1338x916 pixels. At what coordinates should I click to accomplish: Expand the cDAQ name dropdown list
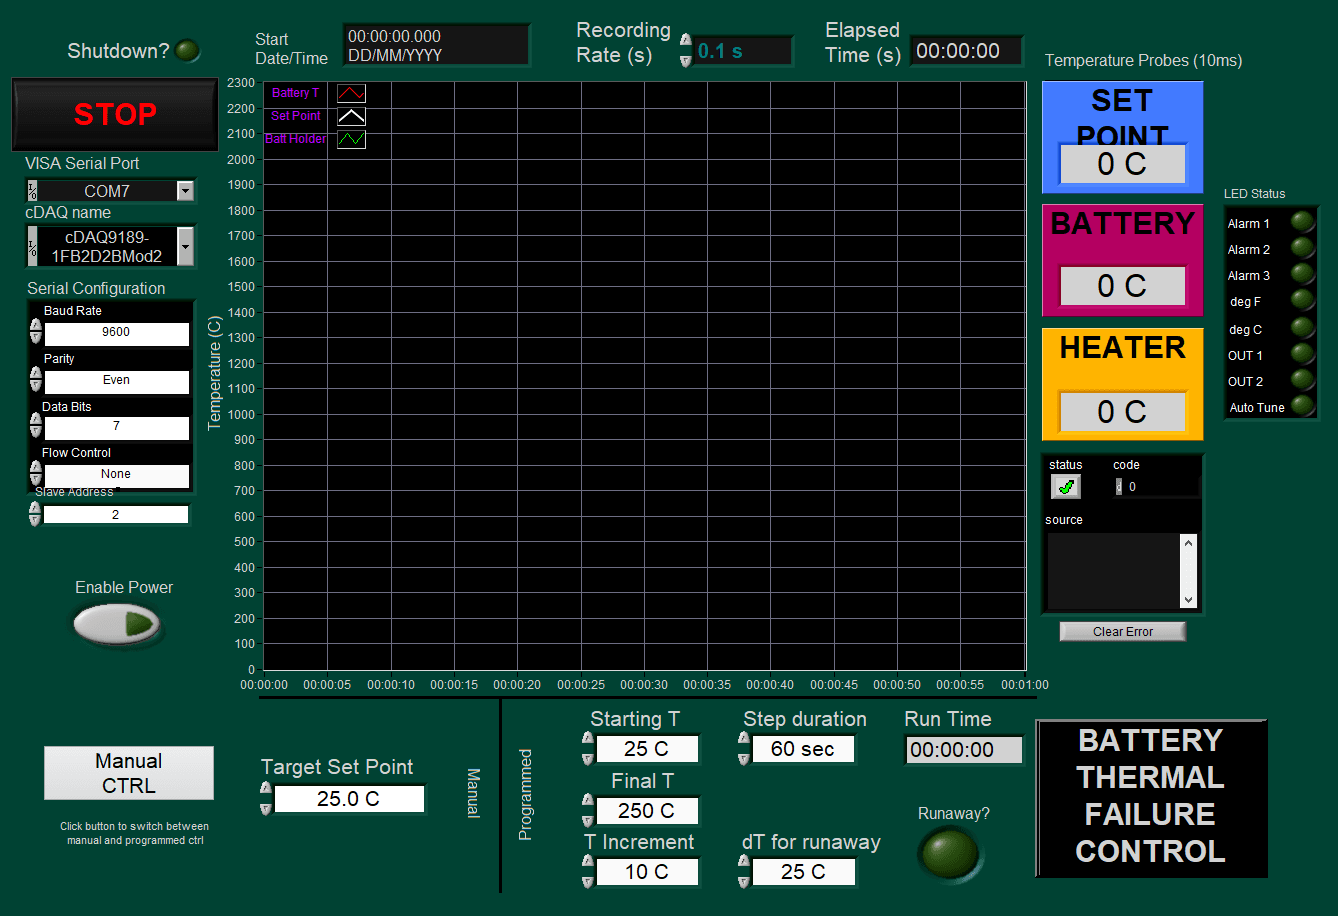pyautogui.click(x=185, y=245)
